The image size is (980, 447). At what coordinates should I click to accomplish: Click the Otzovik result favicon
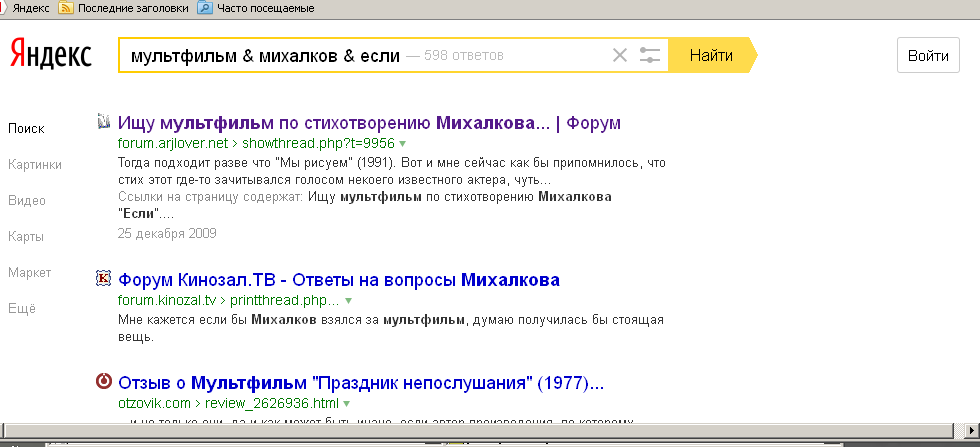click(103, 382)
